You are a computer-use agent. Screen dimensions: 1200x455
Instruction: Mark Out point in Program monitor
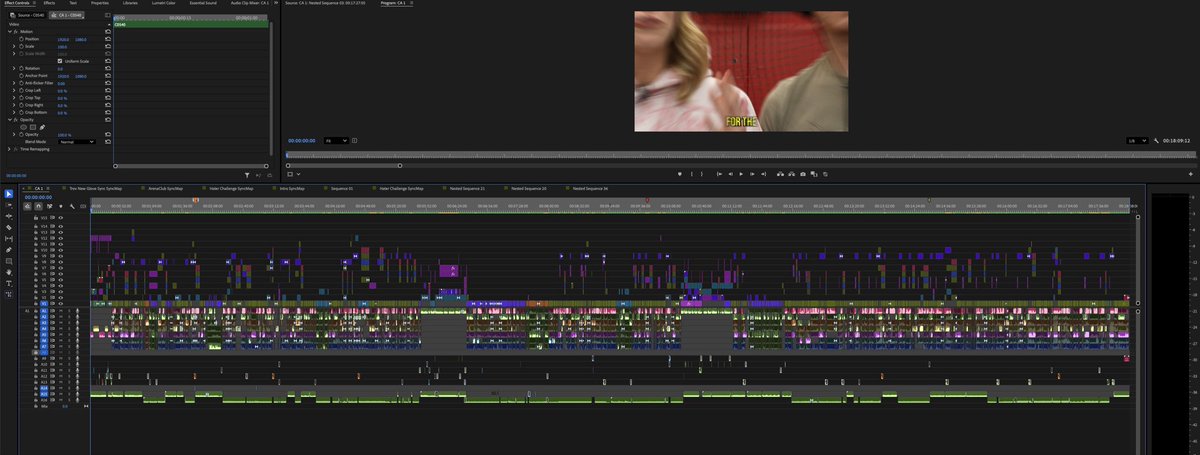(x=702, y=174)
